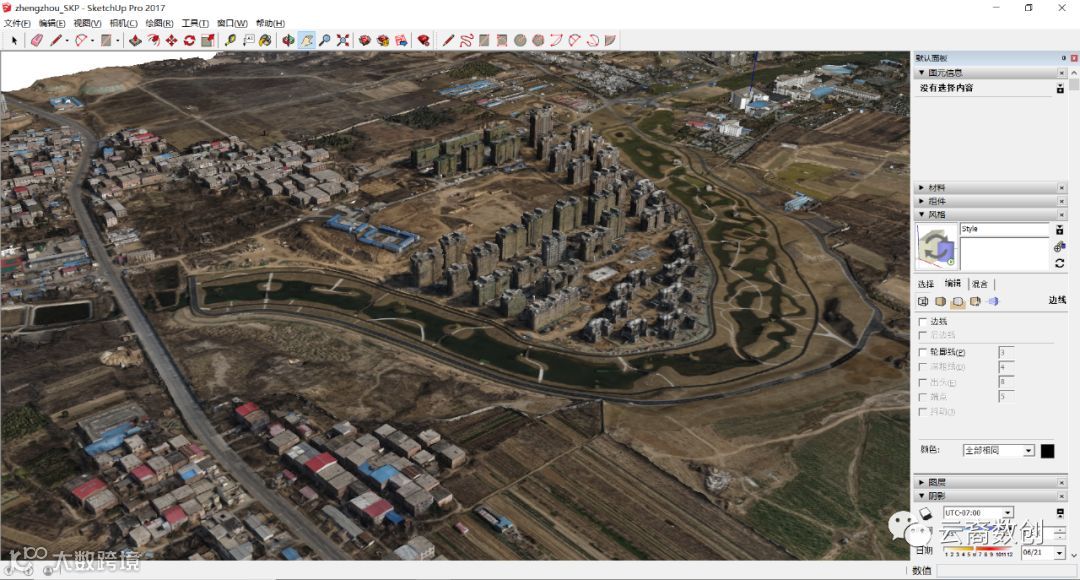Choose the Polygon drawing tool
The image size is (1080, 580).
pyautogui.click(x=538, y=41)
